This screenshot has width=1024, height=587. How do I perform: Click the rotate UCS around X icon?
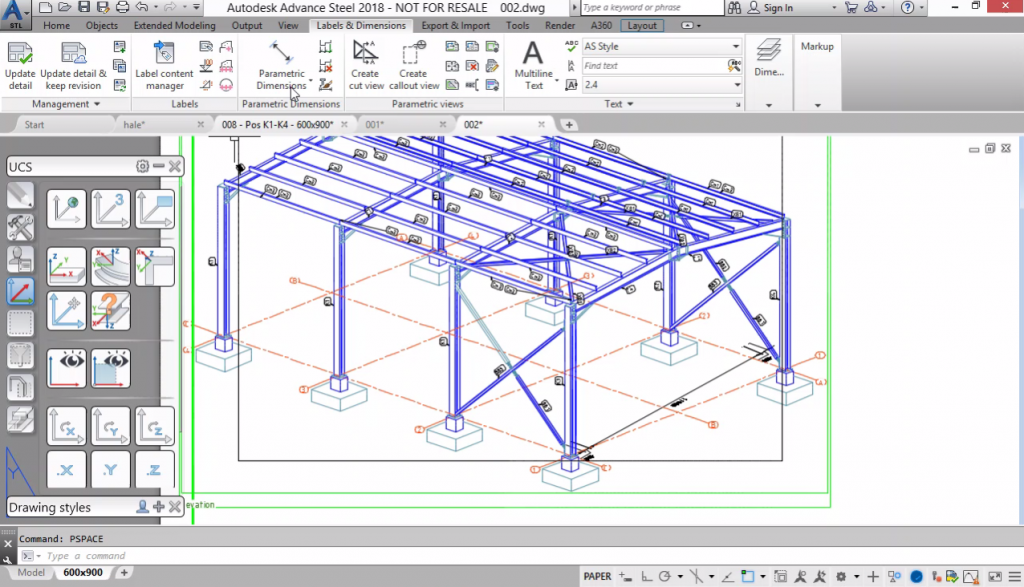pyautogui.click(x=67, y=426)
